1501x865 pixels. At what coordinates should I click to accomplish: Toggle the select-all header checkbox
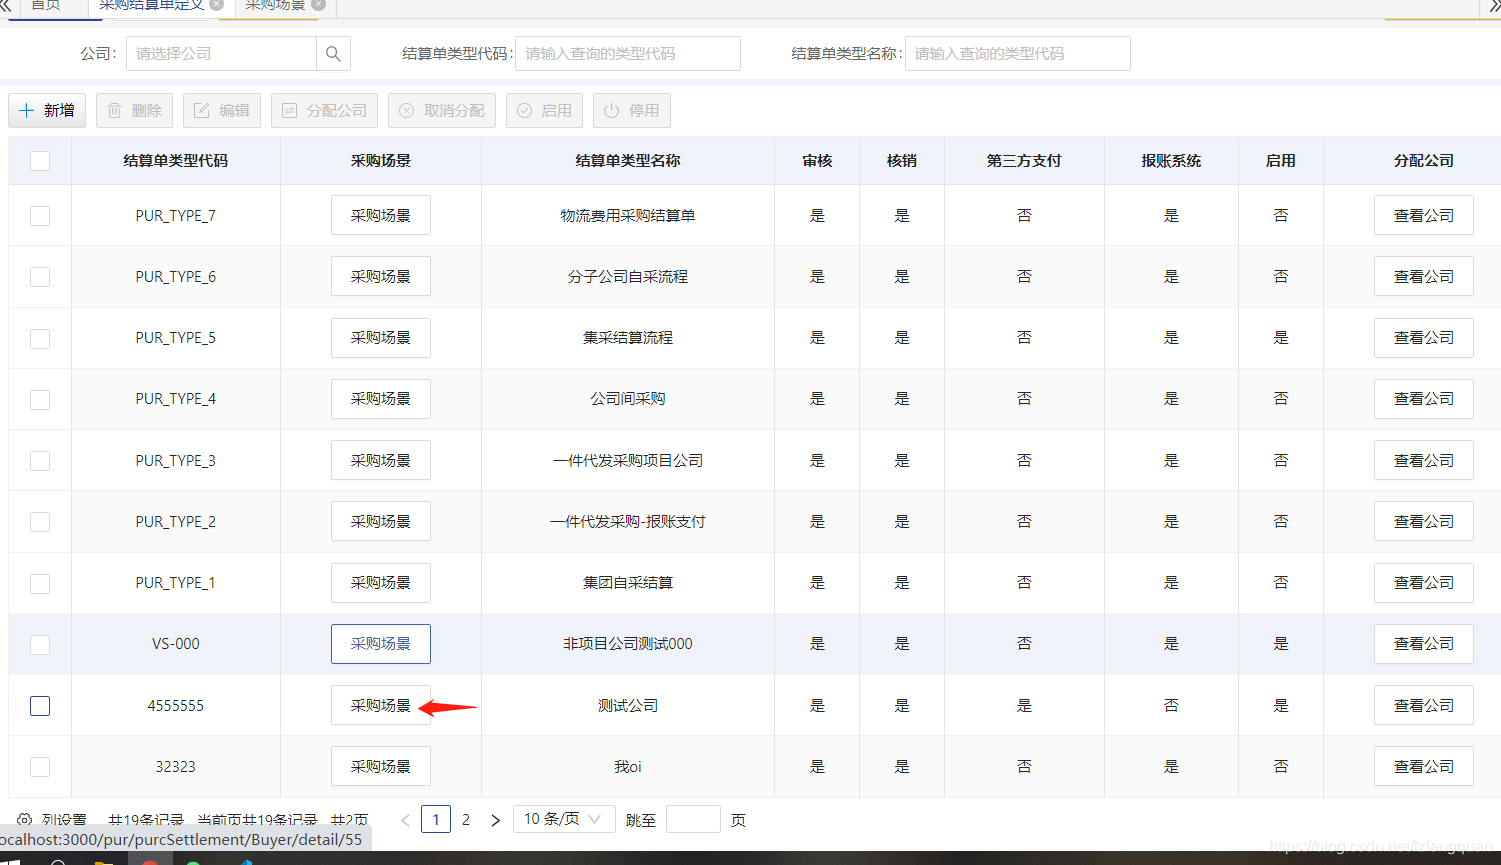(40, 161)
